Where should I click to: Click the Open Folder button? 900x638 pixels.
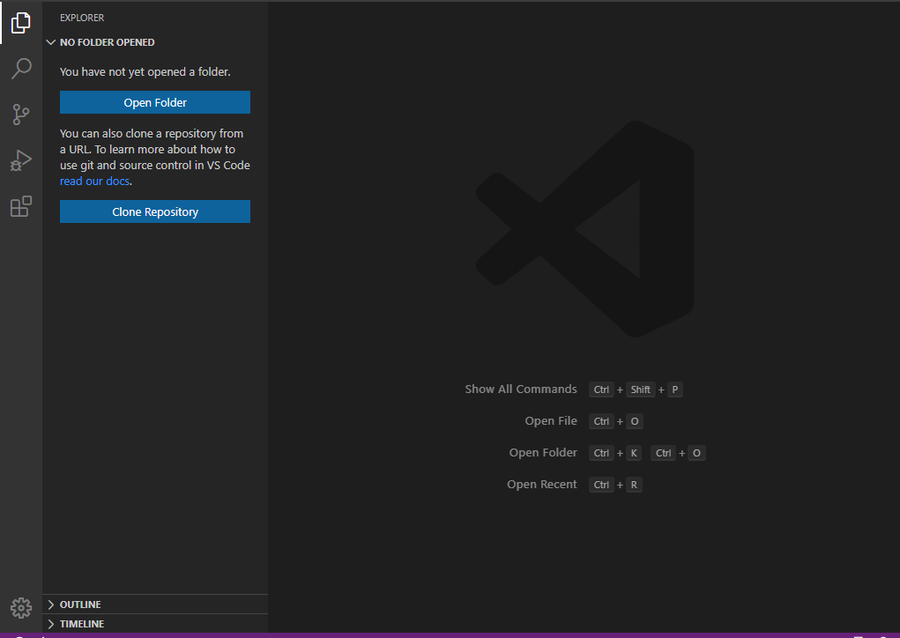tap(155, 103)
